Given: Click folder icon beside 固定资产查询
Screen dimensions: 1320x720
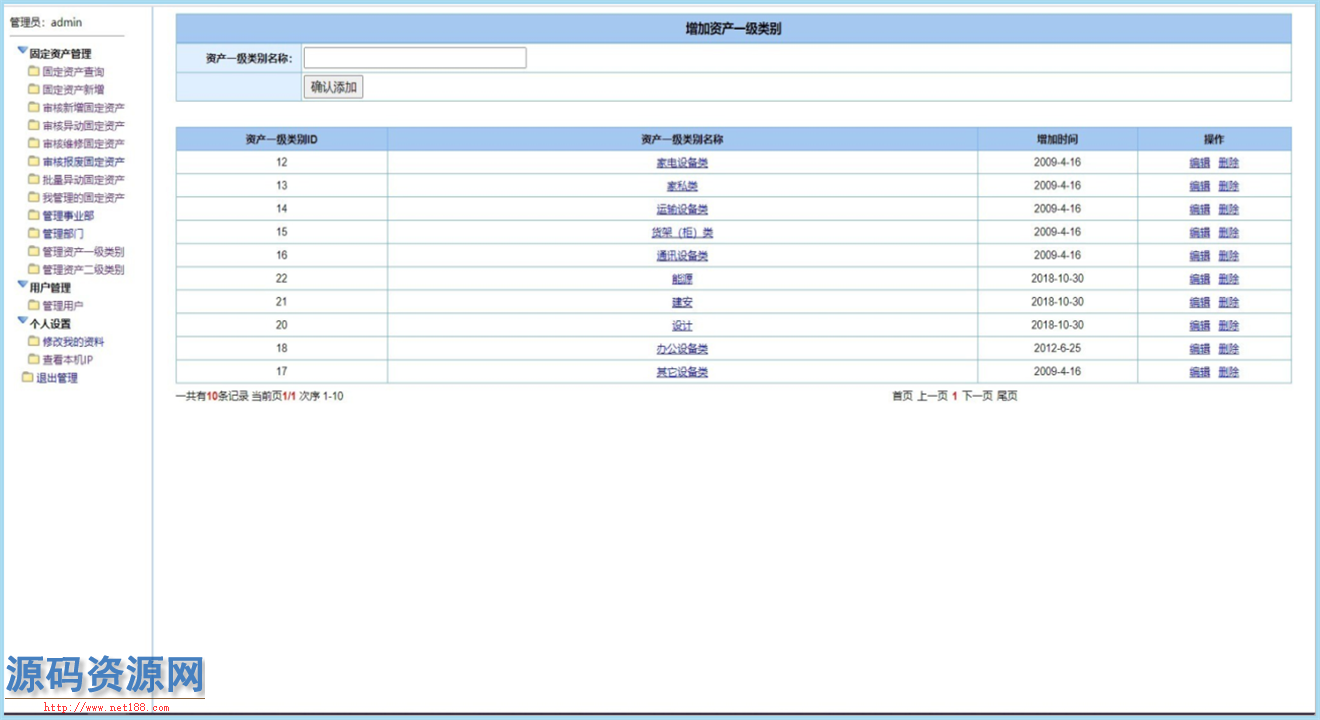Looking at the screenshot, I should 34,71.
